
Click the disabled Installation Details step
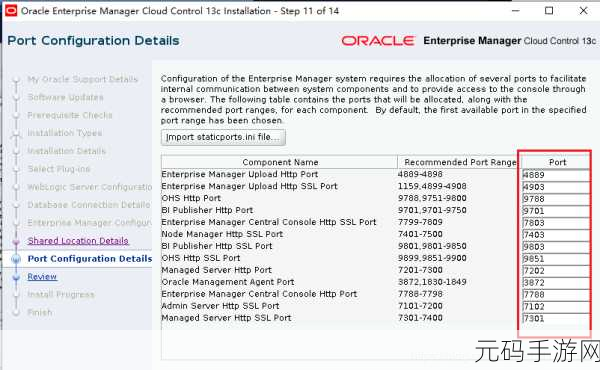(66, 151)
